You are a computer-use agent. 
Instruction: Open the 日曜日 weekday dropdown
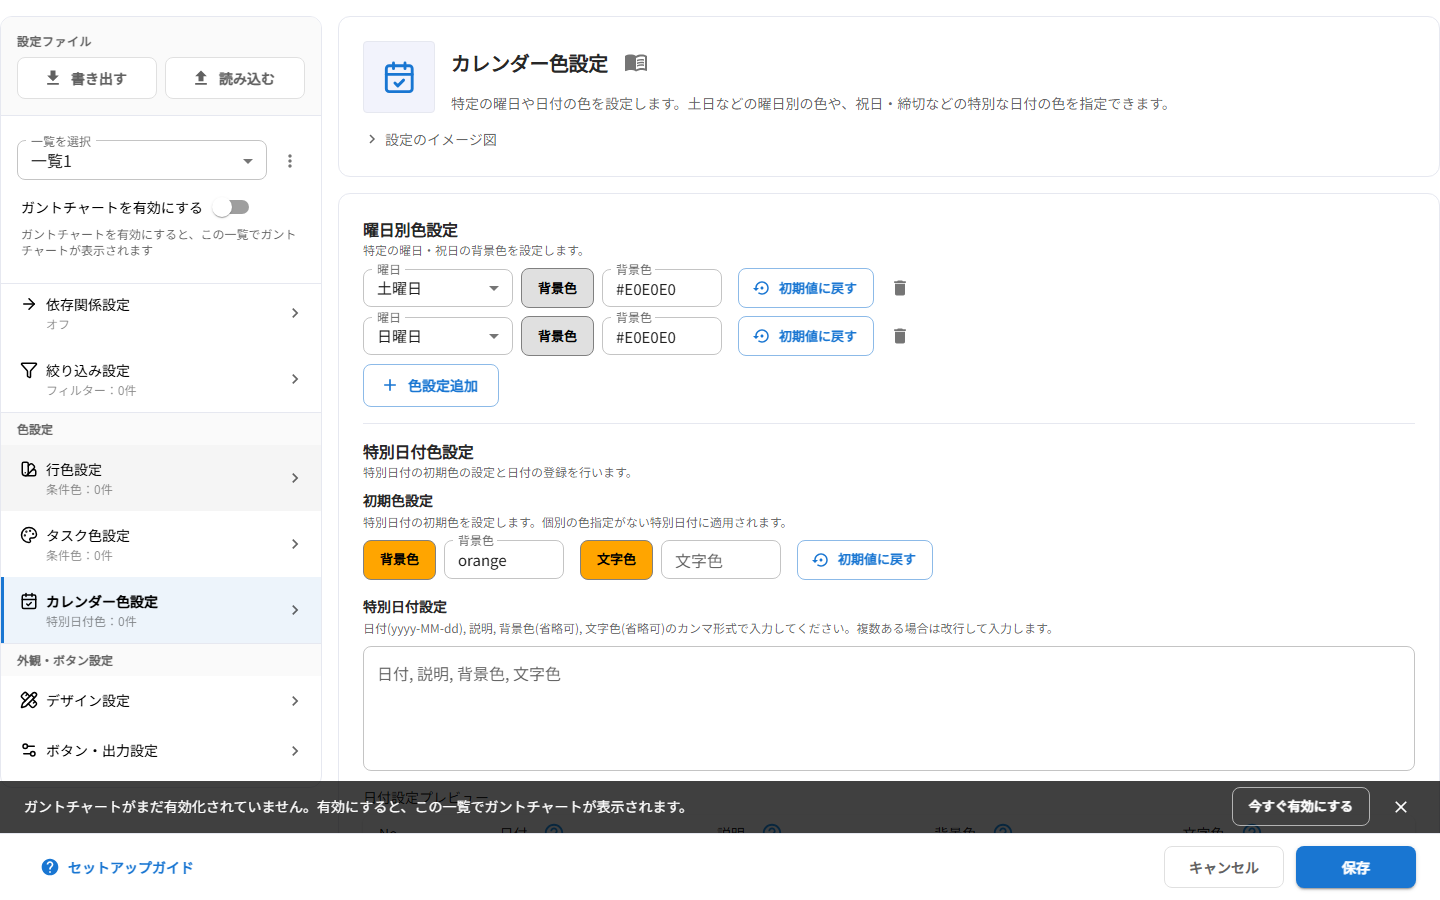pyautogui.click(x=438, y=336)
